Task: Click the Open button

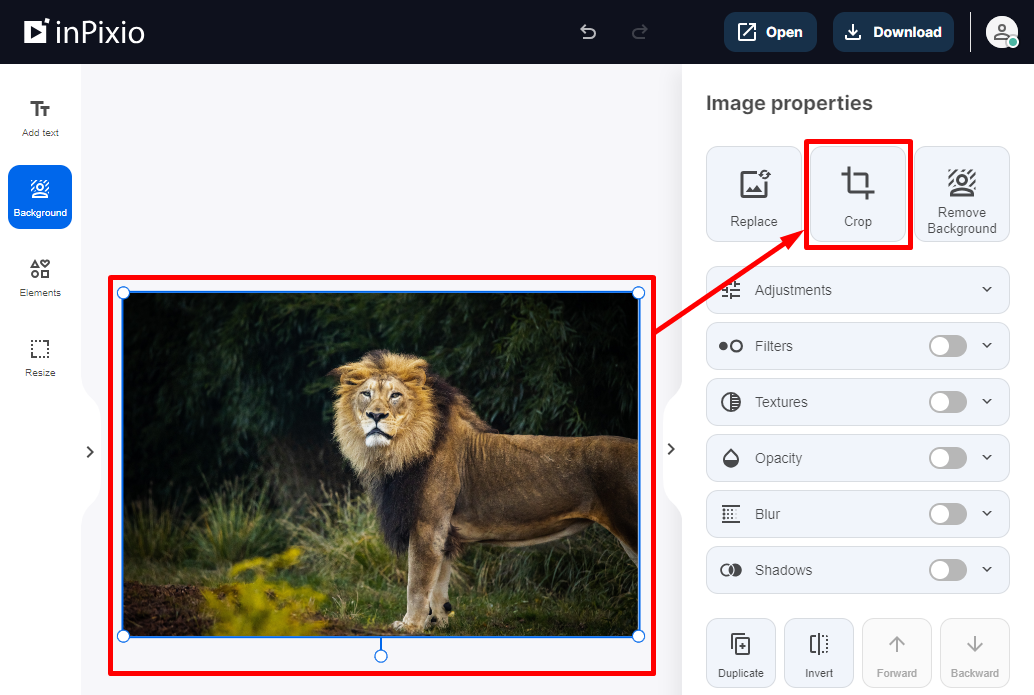Action: coord(770,32)
